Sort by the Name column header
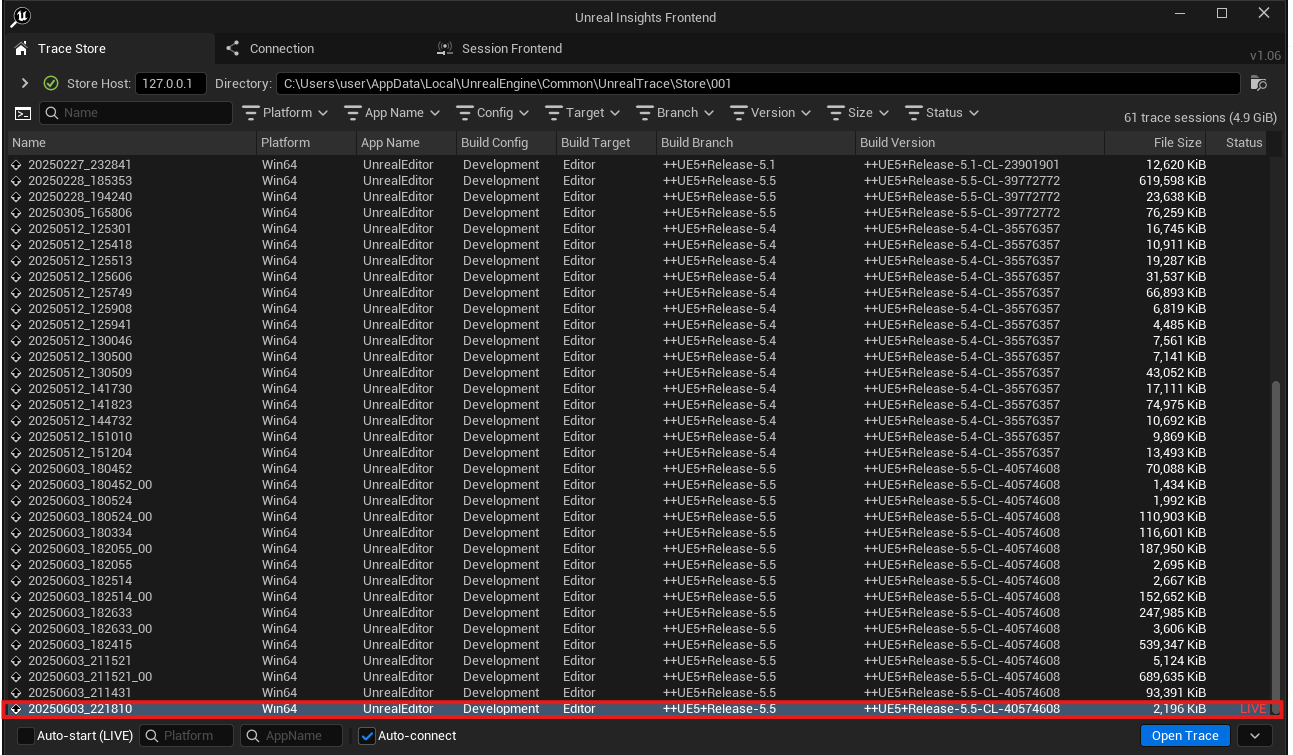The height and width of the screenshot is (755, 1293). pos(133,143)
